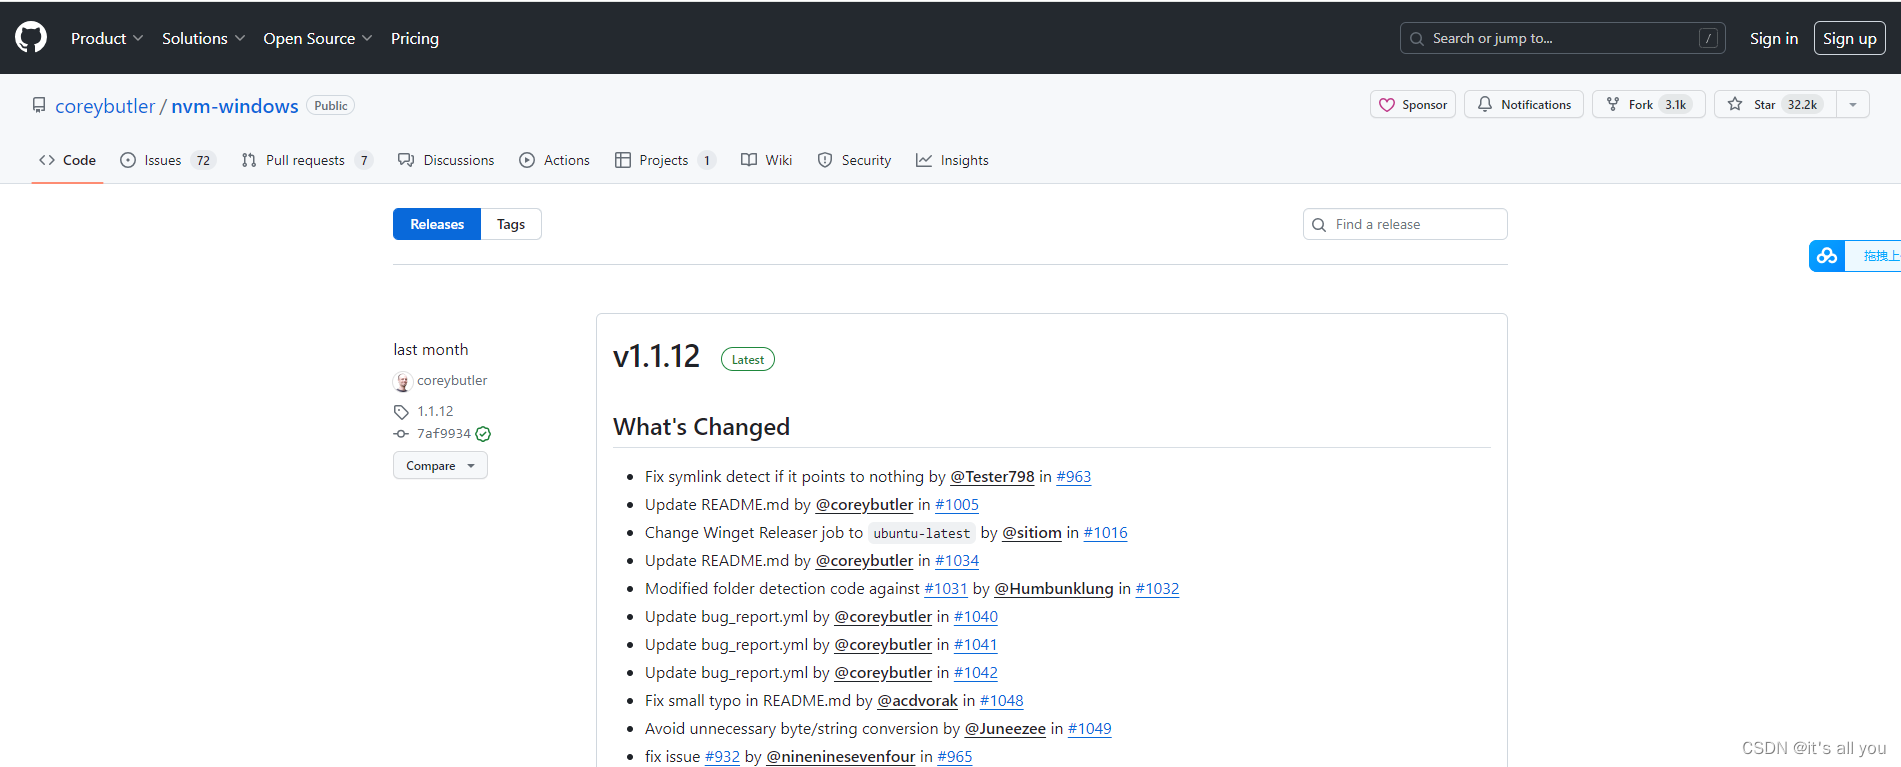
Task: Switch to the Tags view
Action: [511, 224]
